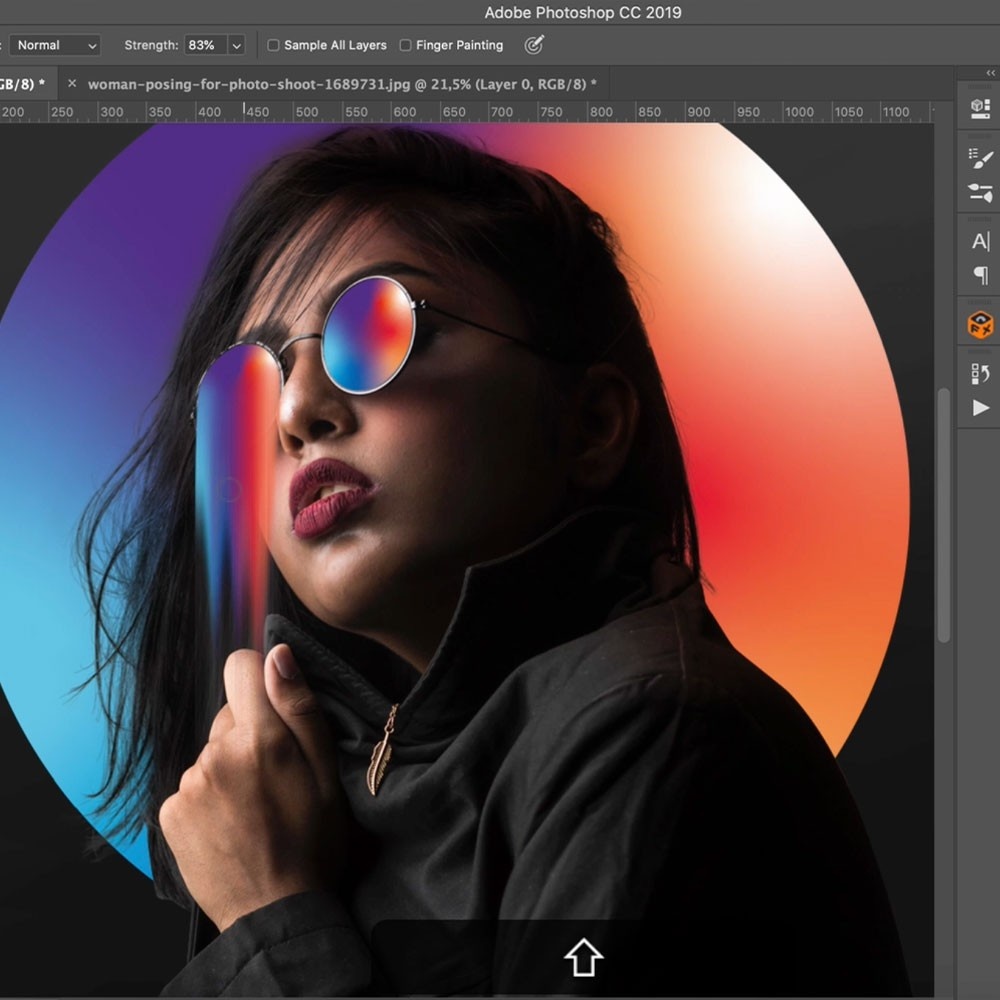
Task: Open the Character panel
Action: [979, 241]
